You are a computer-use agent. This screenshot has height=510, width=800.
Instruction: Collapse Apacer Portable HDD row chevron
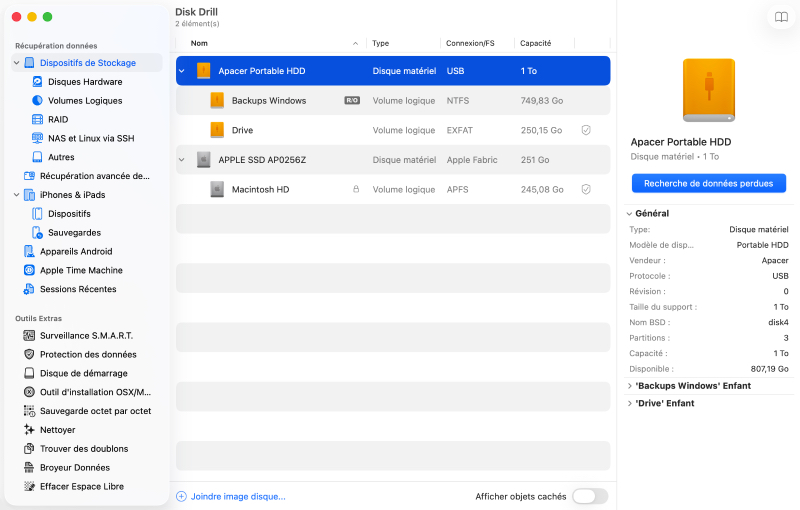click(182, 71)
